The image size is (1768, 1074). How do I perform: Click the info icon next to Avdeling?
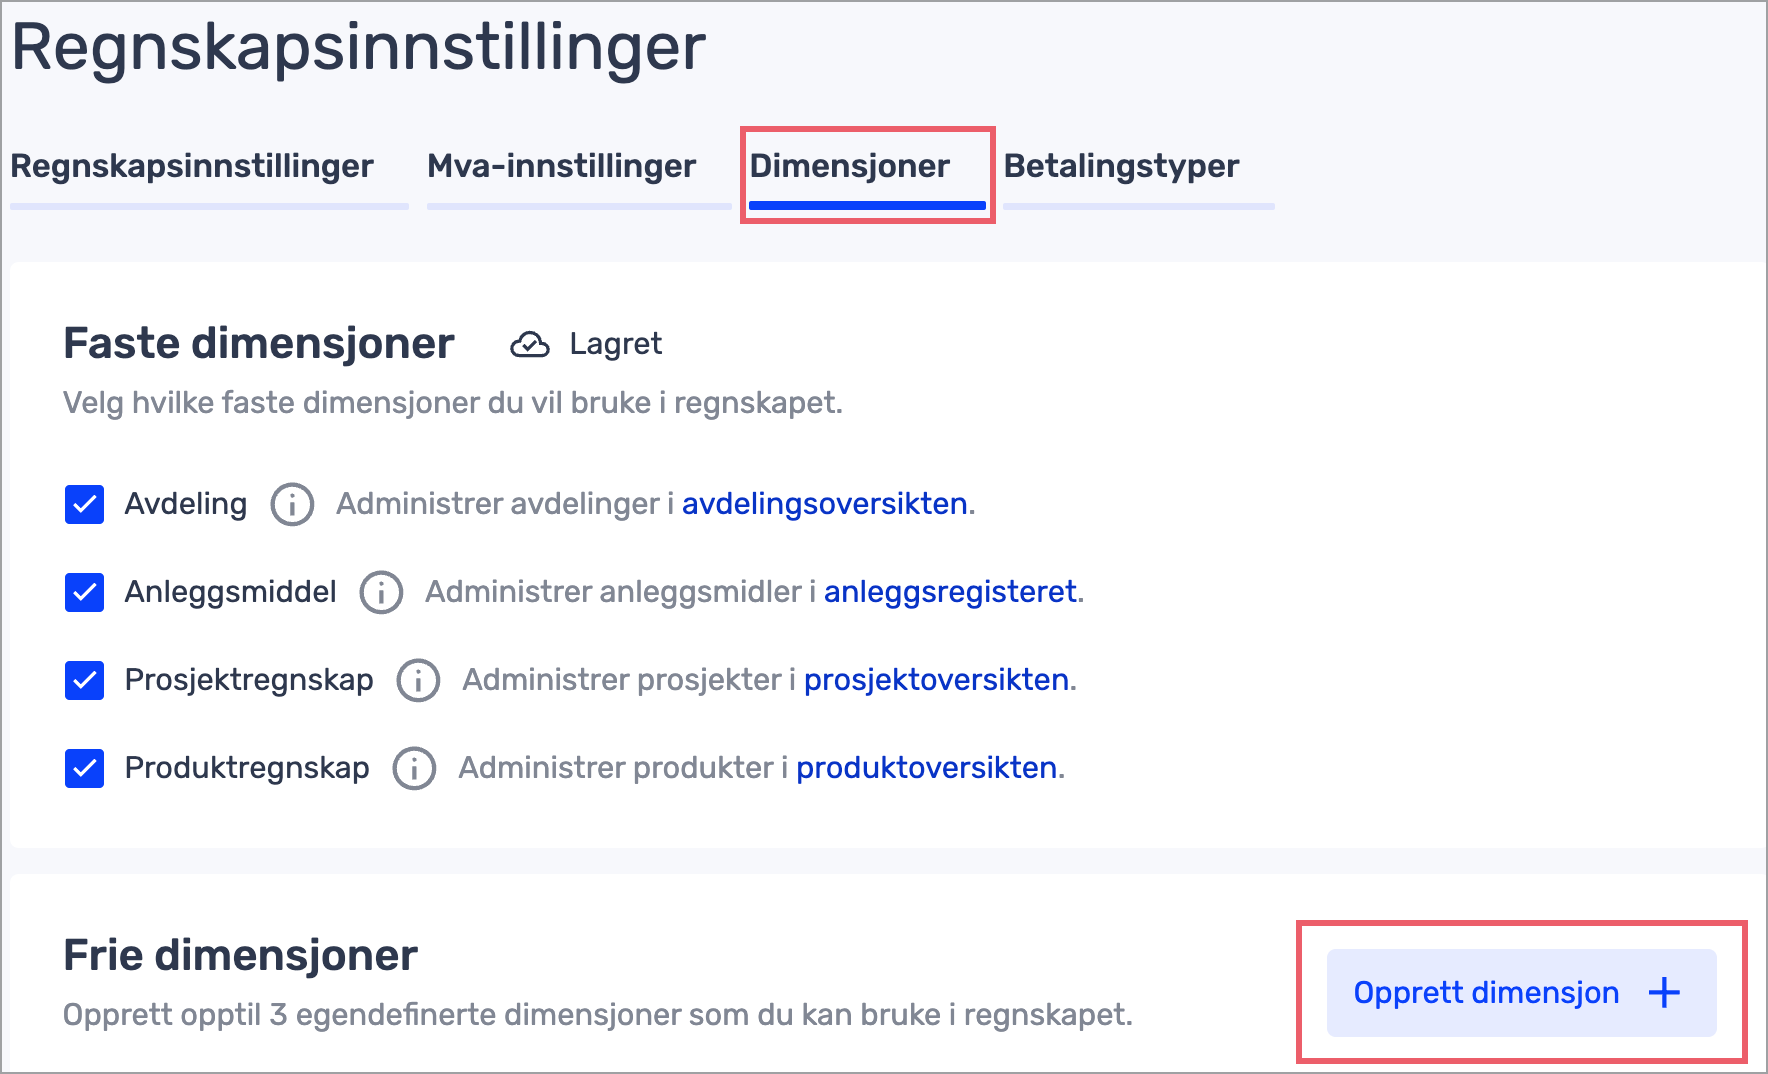[x=292, y=504]
